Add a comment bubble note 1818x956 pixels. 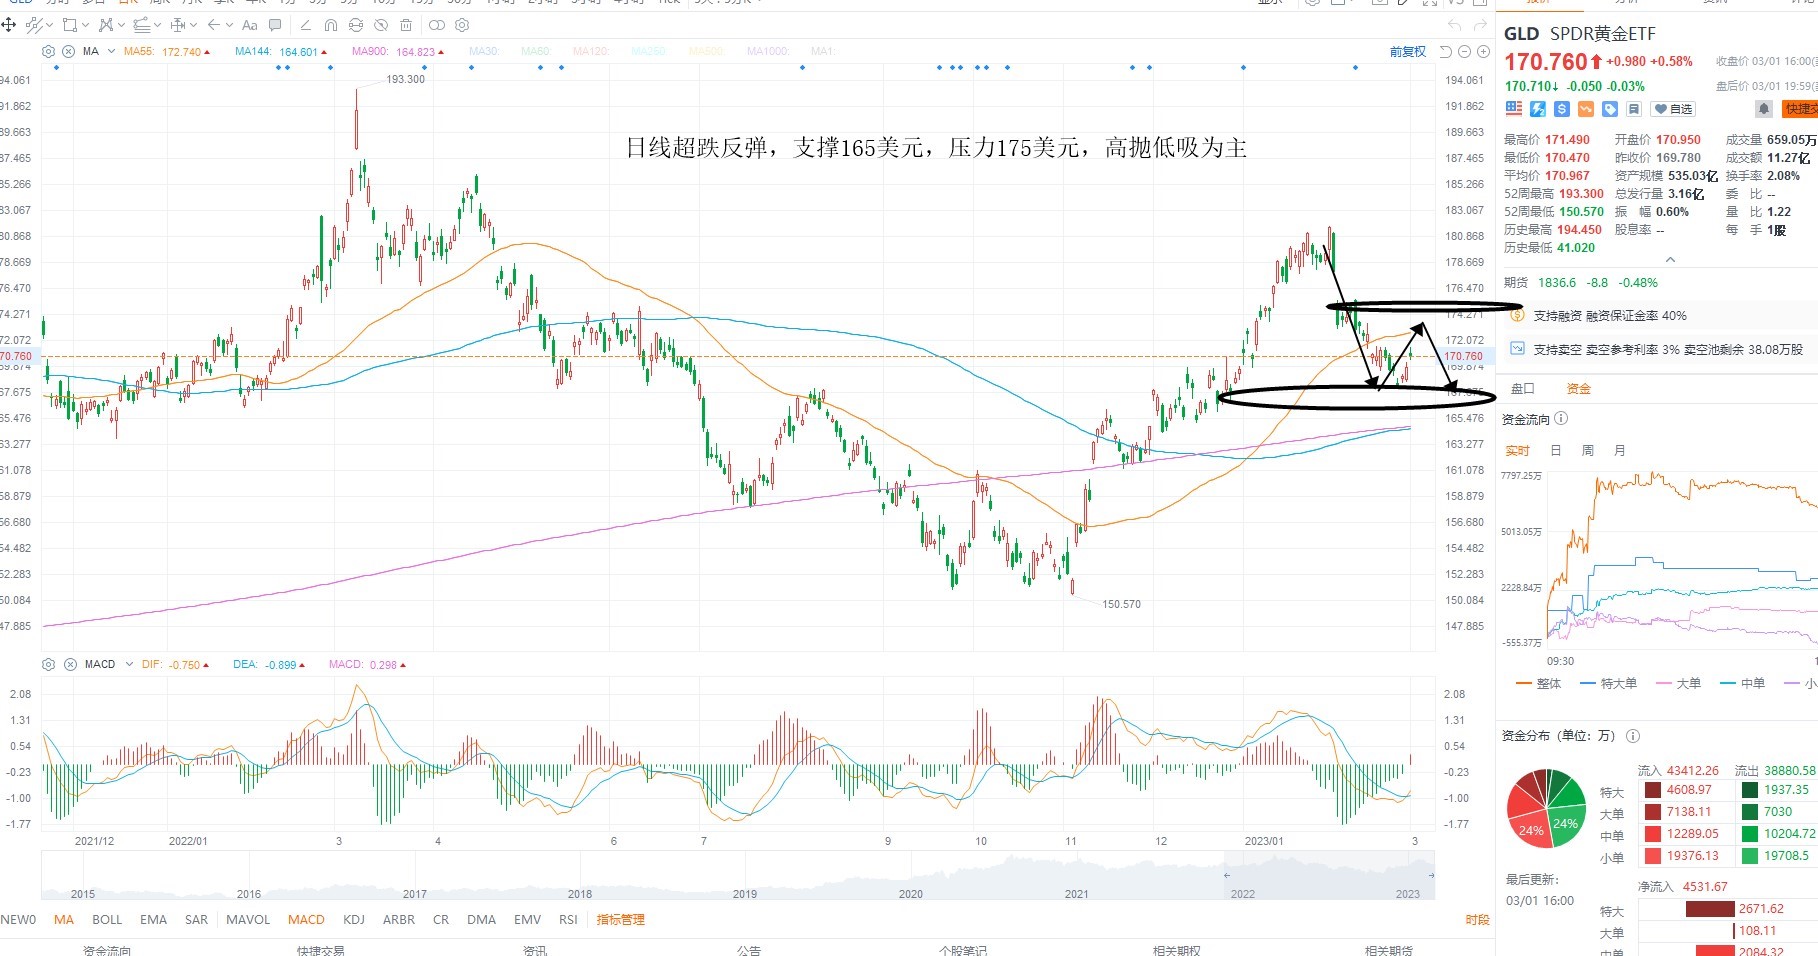click(275, 25)
